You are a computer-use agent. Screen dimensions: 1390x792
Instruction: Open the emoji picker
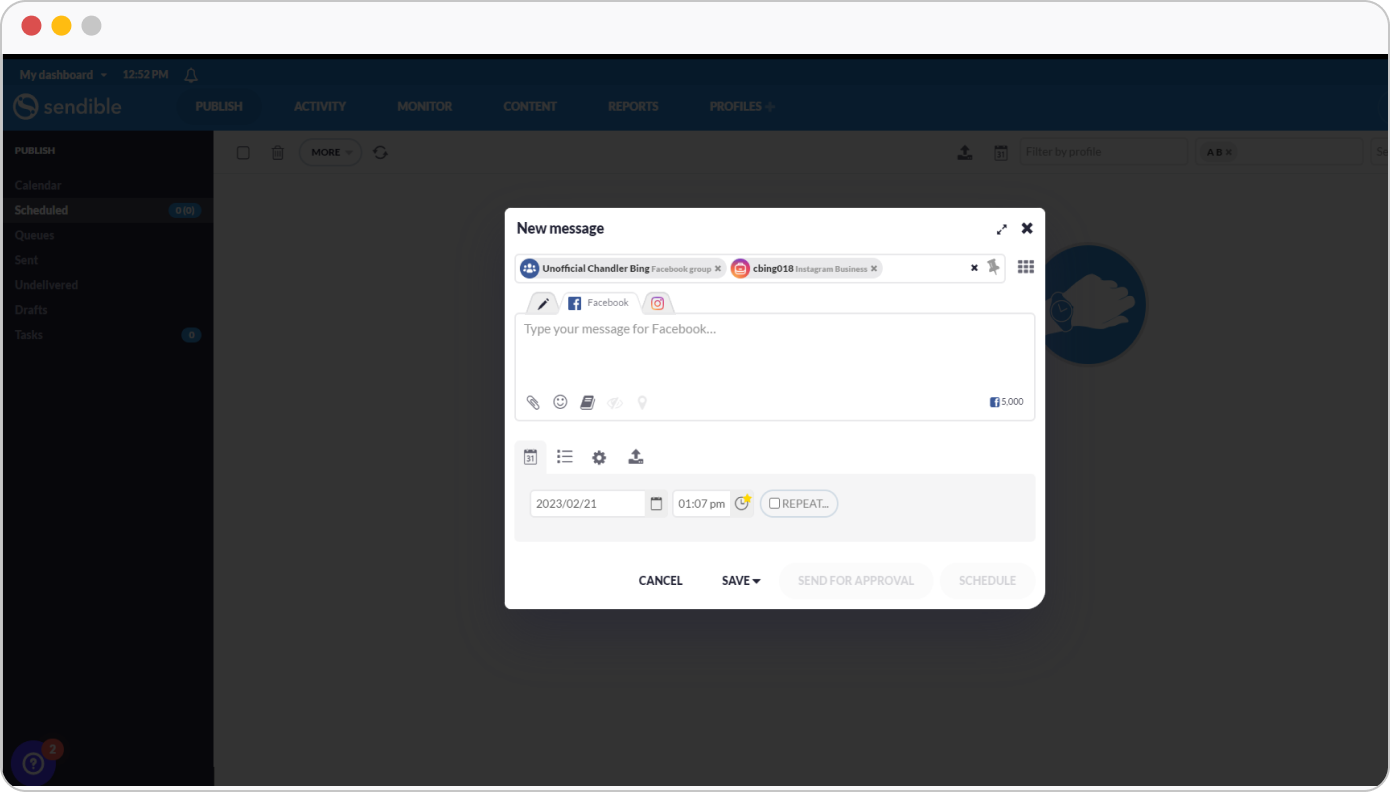(x=560, y=402)
